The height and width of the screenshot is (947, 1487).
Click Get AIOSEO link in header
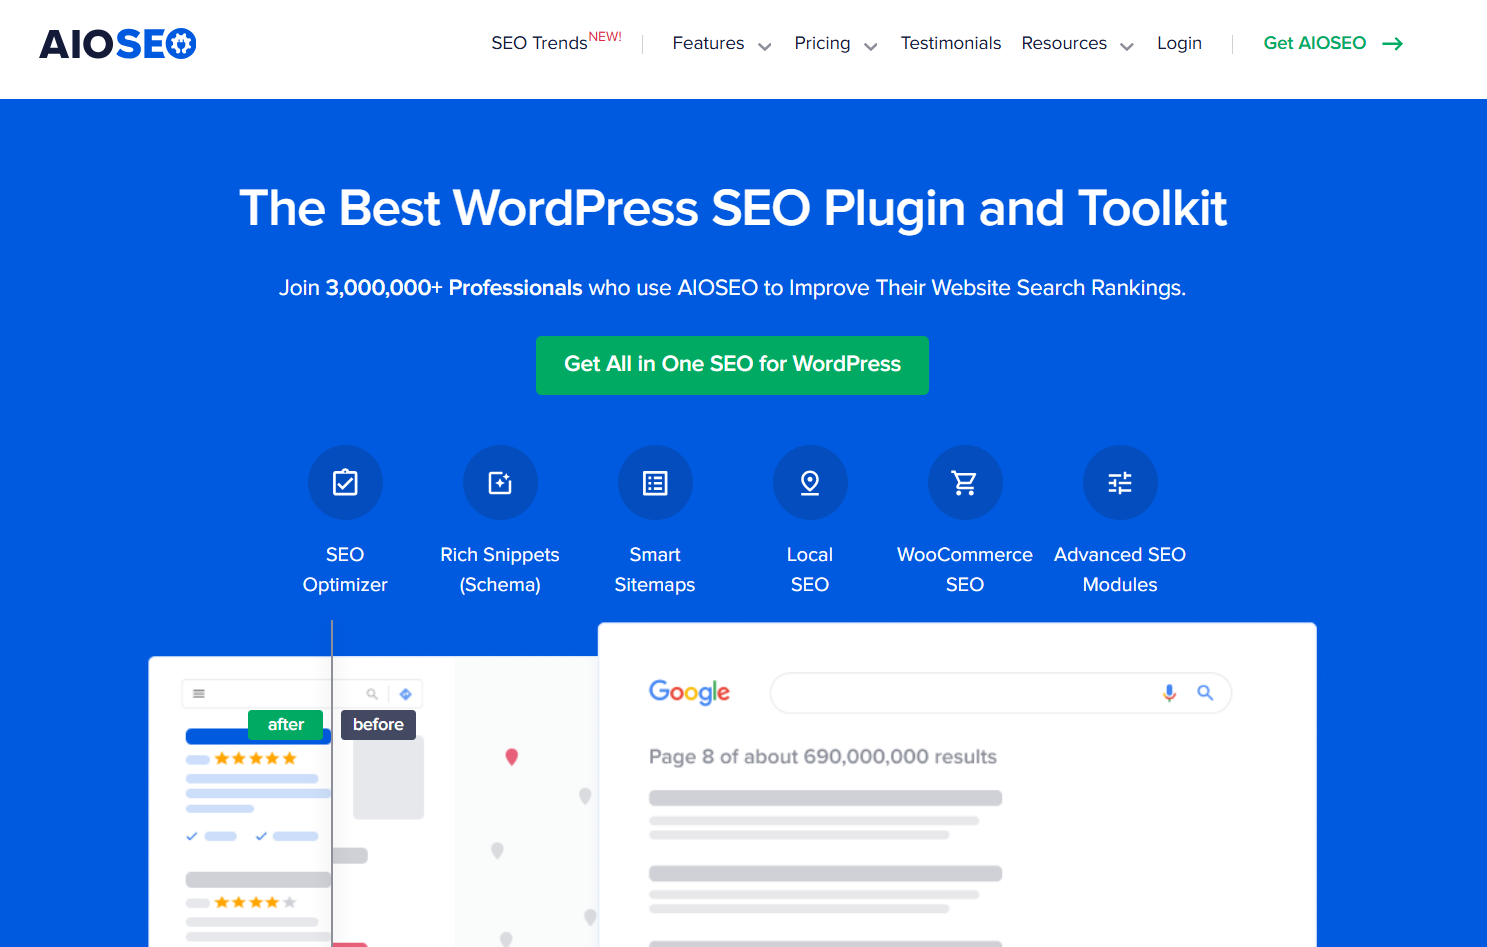(1314, 43)
